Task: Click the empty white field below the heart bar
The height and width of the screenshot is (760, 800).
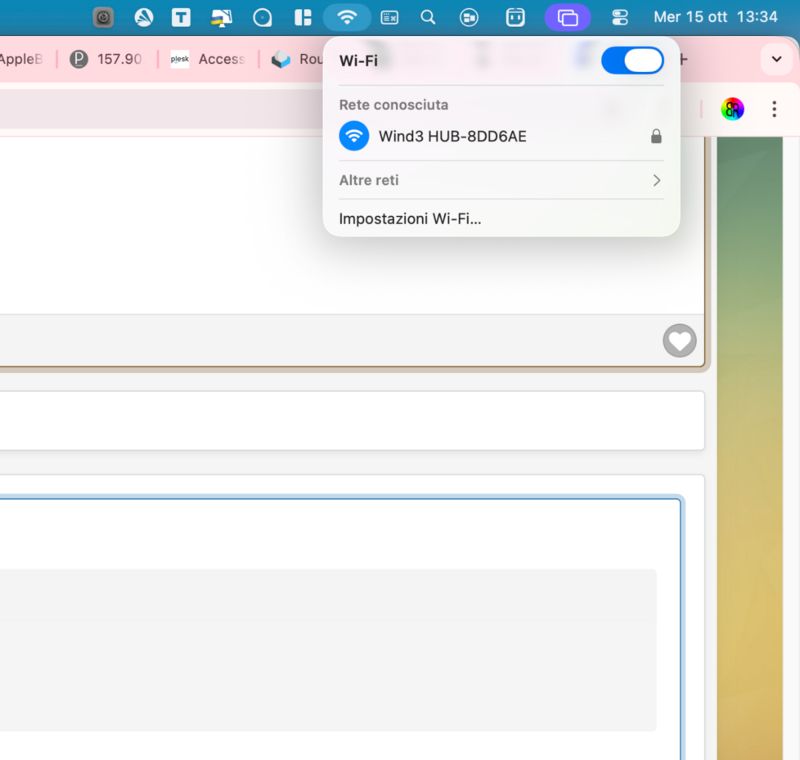Action: point(352,421)
